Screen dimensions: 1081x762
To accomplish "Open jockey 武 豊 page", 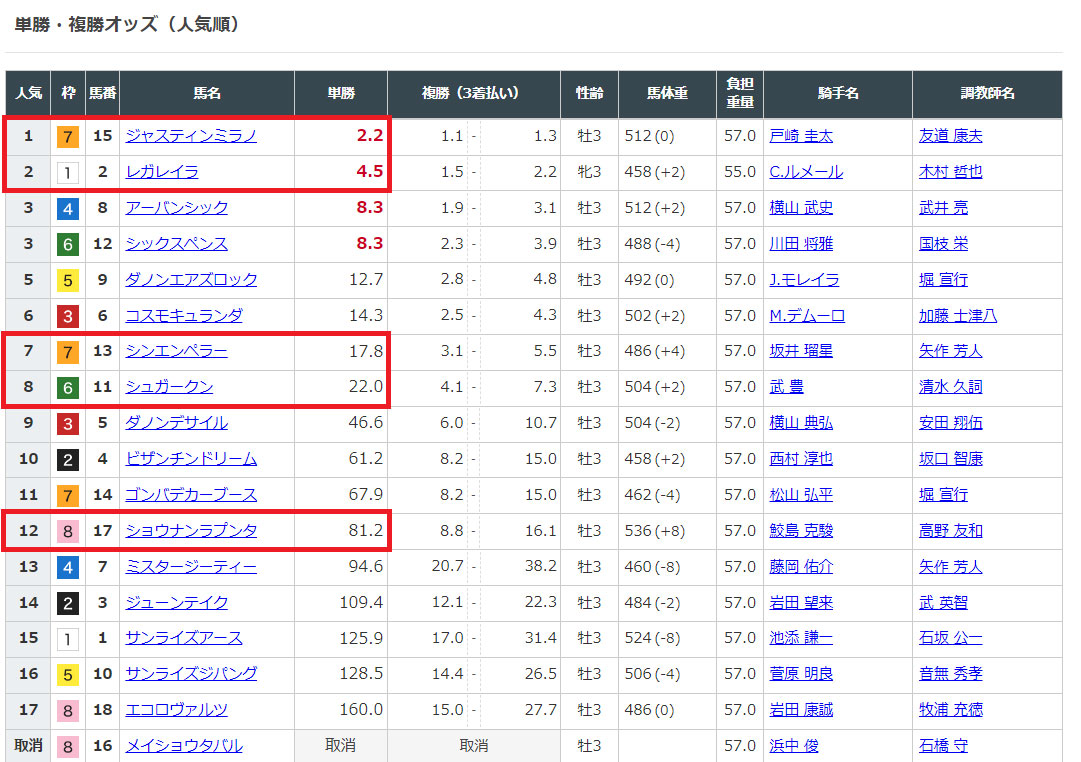I will pyautogui.click(x=786, y=387).
